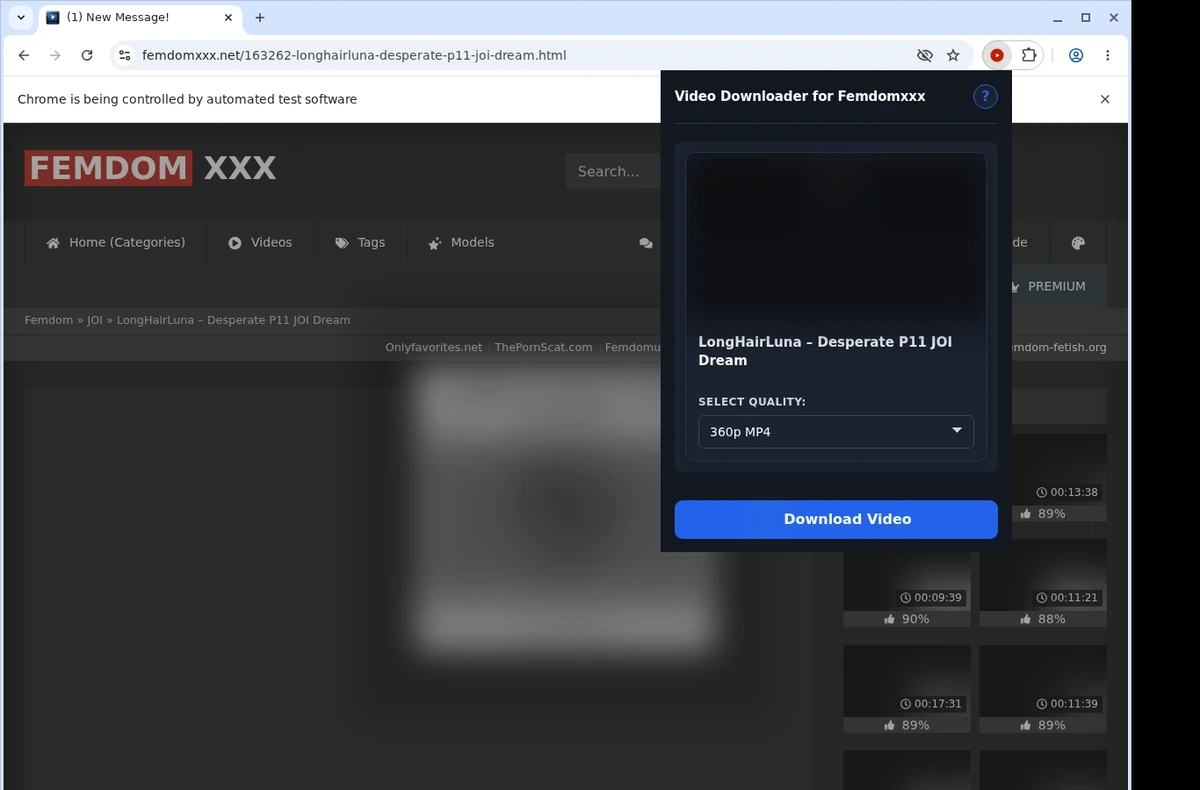This screenshot has width=1200, height=790.
Task: Open the extension help question mark icon
Action: (x=985, y=96)
